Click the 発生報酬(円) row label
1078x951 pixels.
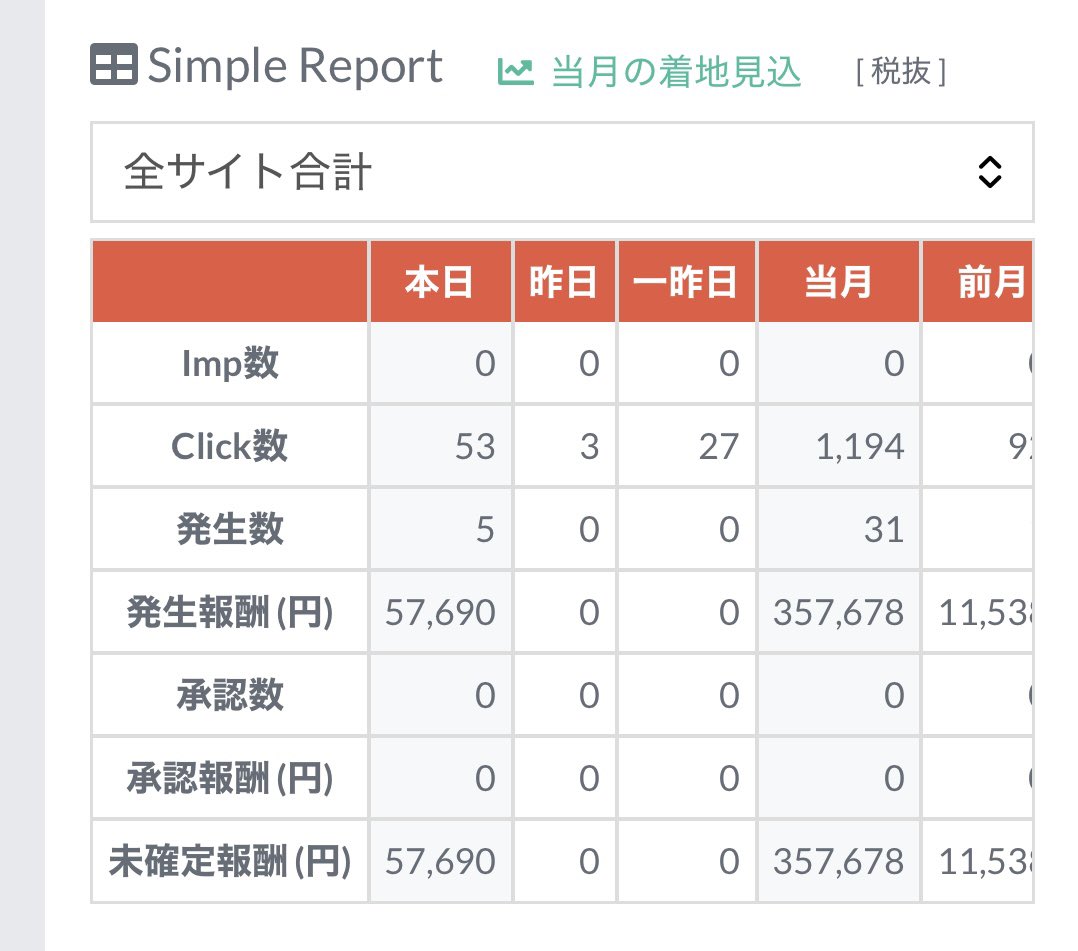tap(230, 613)
